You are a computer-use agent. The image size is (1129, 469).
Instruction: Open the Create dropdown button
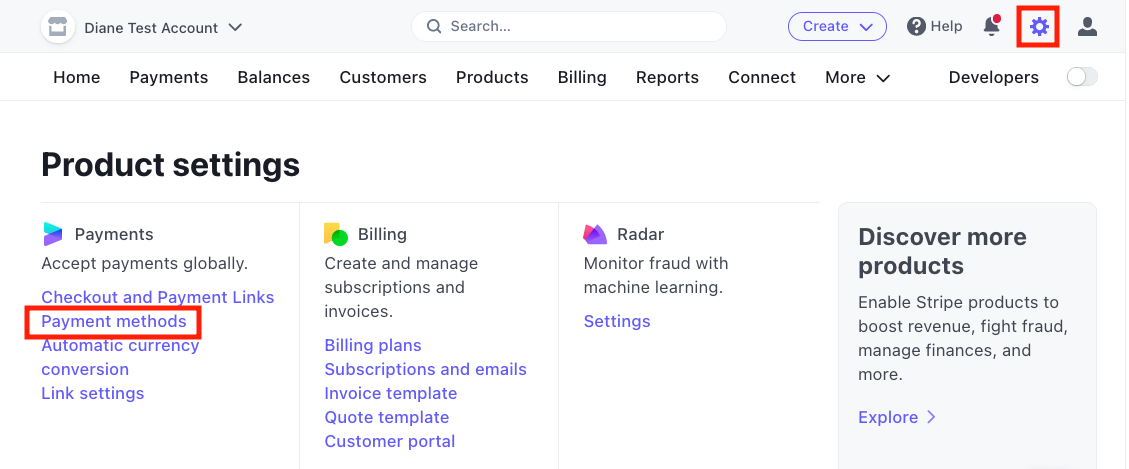point(837,27)
